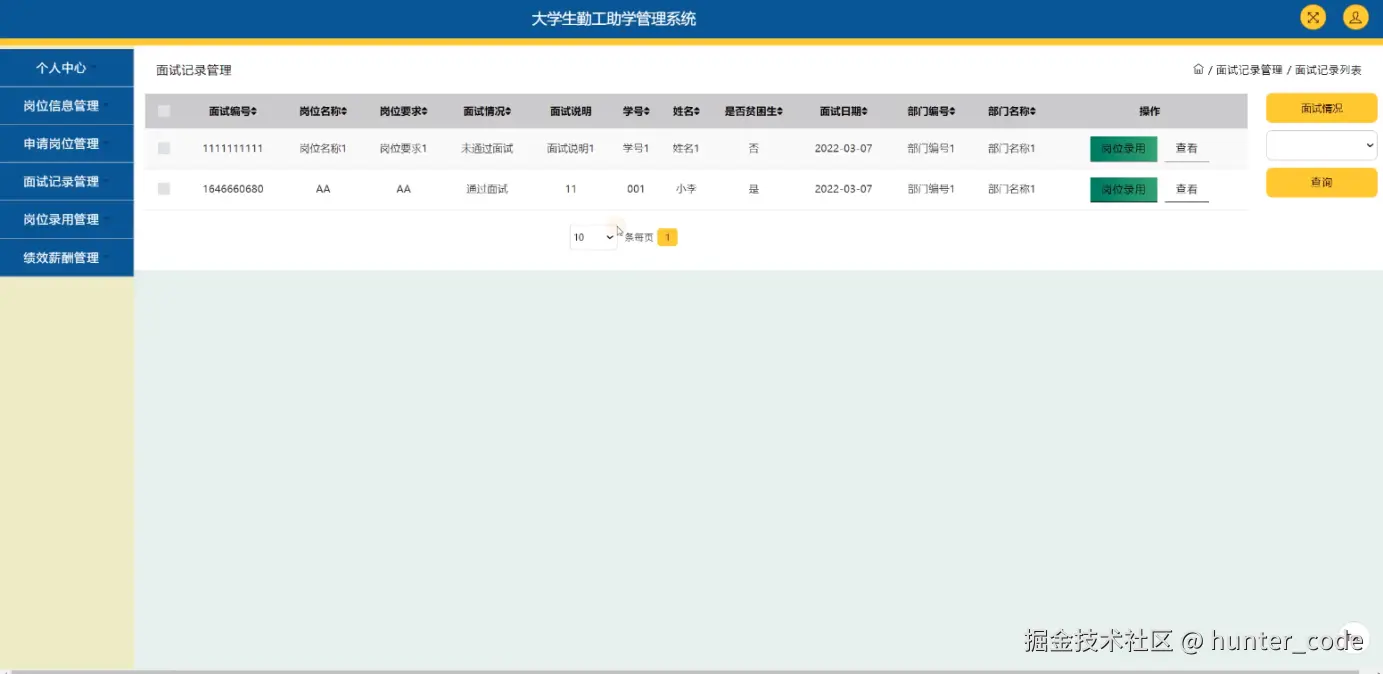Toggle fullscreen with the expand icon

[x=1313, y=17]
